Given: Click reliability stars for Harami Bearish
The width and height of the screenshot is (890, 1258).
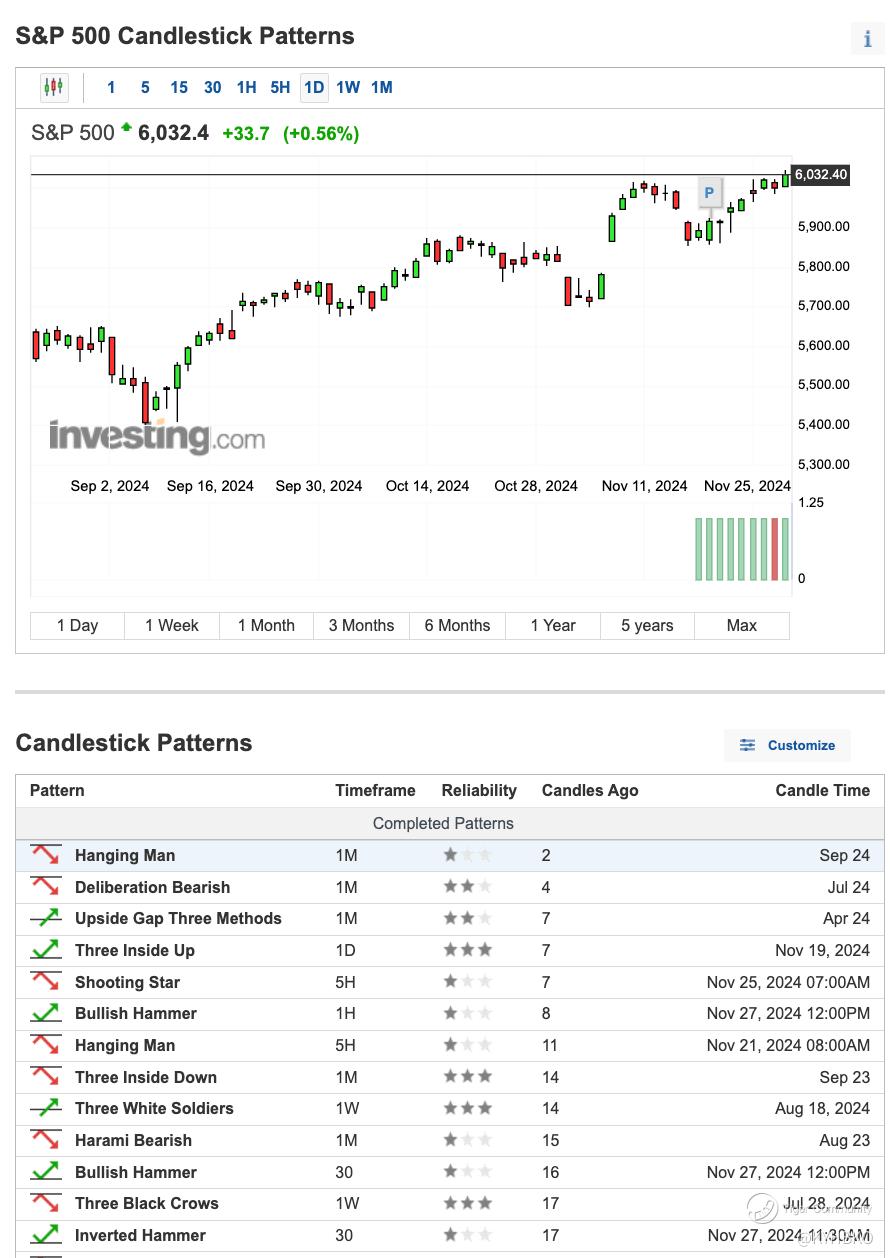Looking at the screenshot, I should 468,1139.
